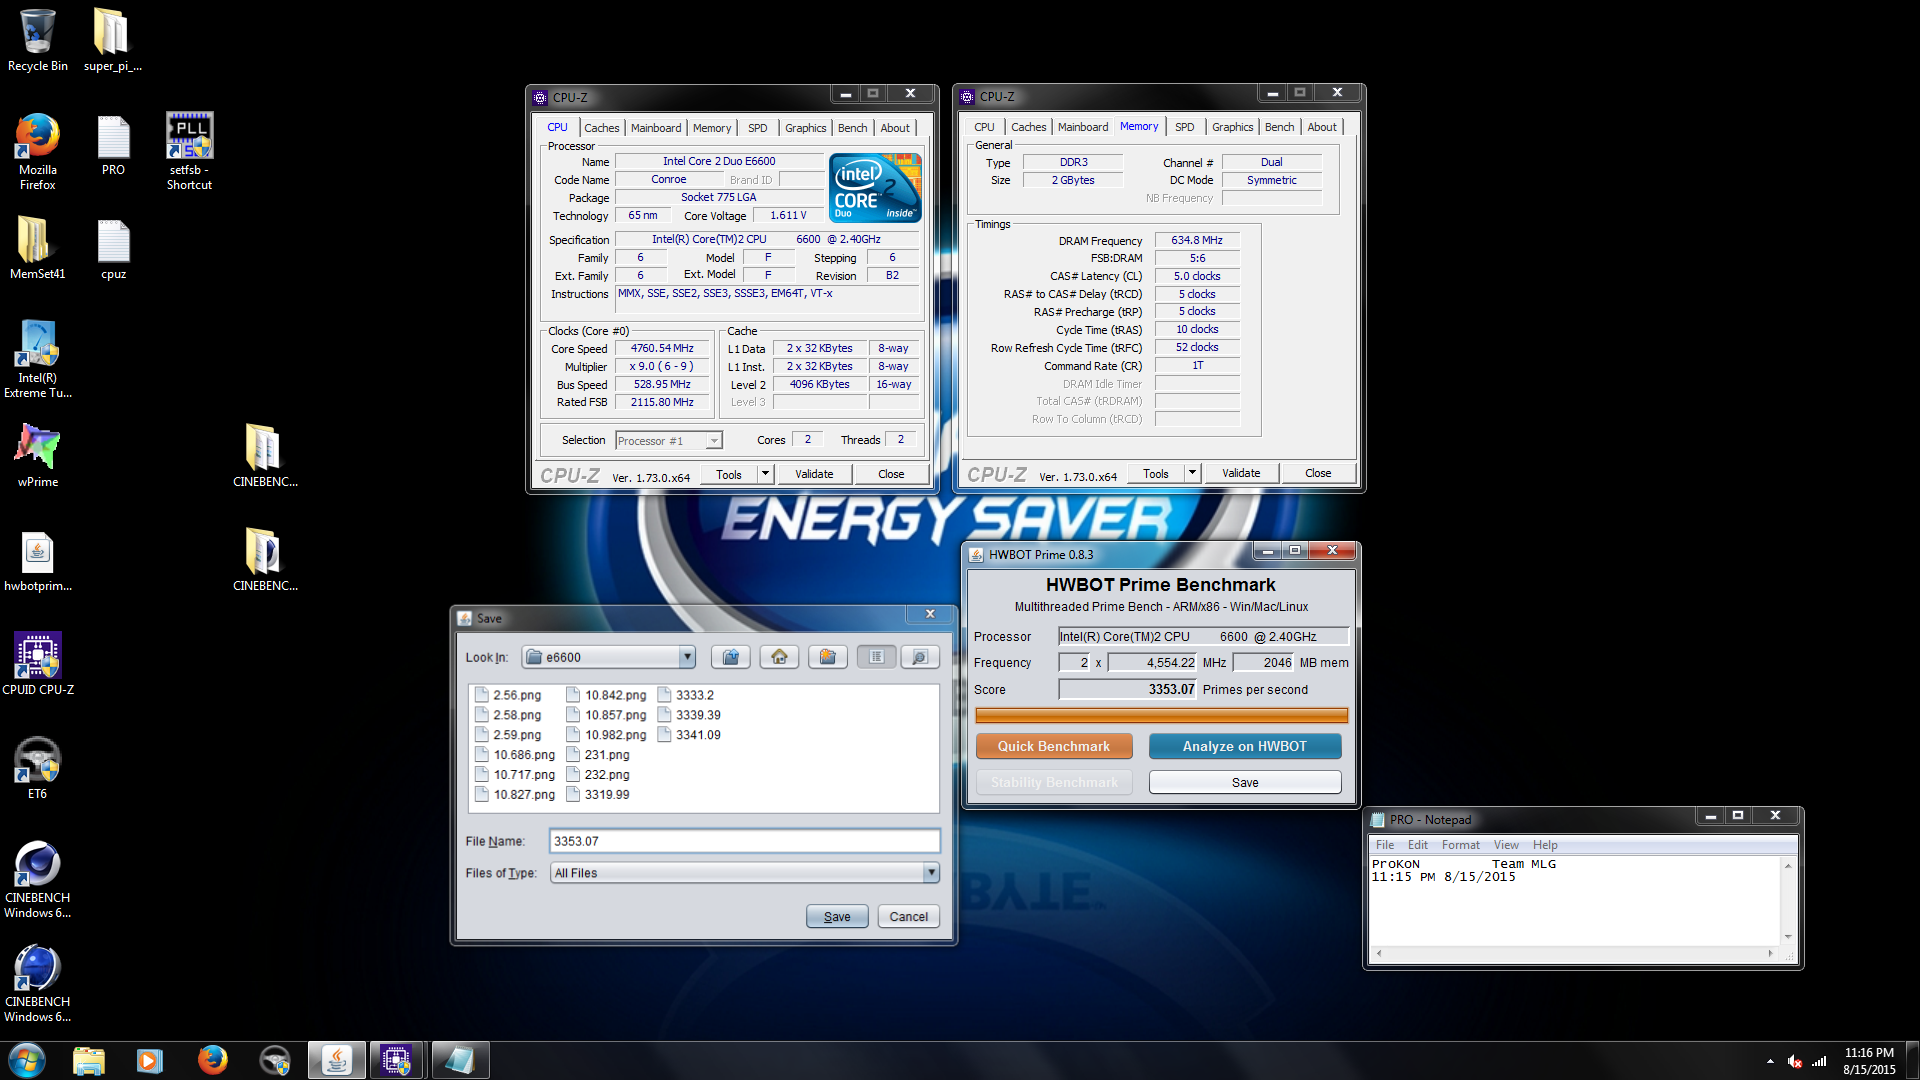Select file 2.56.png in Save dialog

click(x=508, y=695)
